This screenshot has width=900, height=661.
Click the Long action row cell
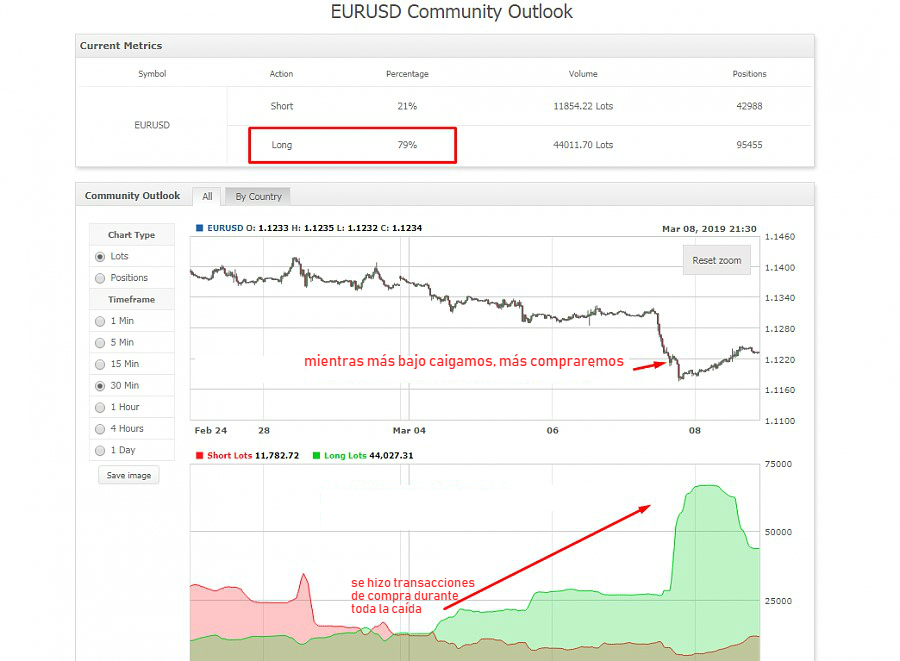[x=282, y=145]
